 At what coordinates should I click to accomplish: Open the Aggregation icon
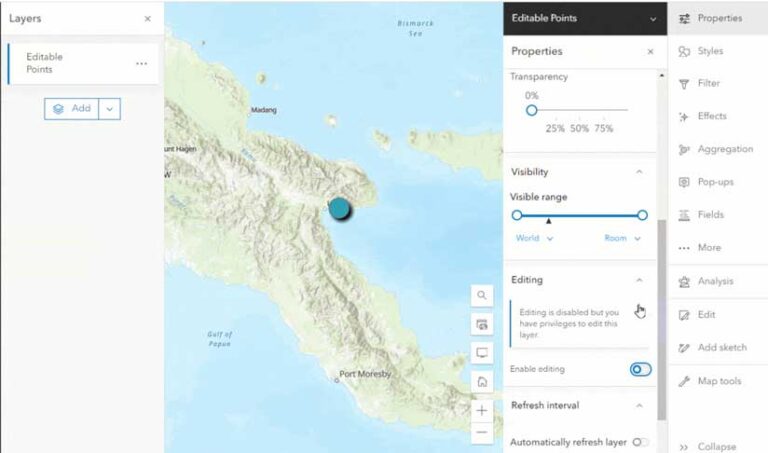(684, 149)
